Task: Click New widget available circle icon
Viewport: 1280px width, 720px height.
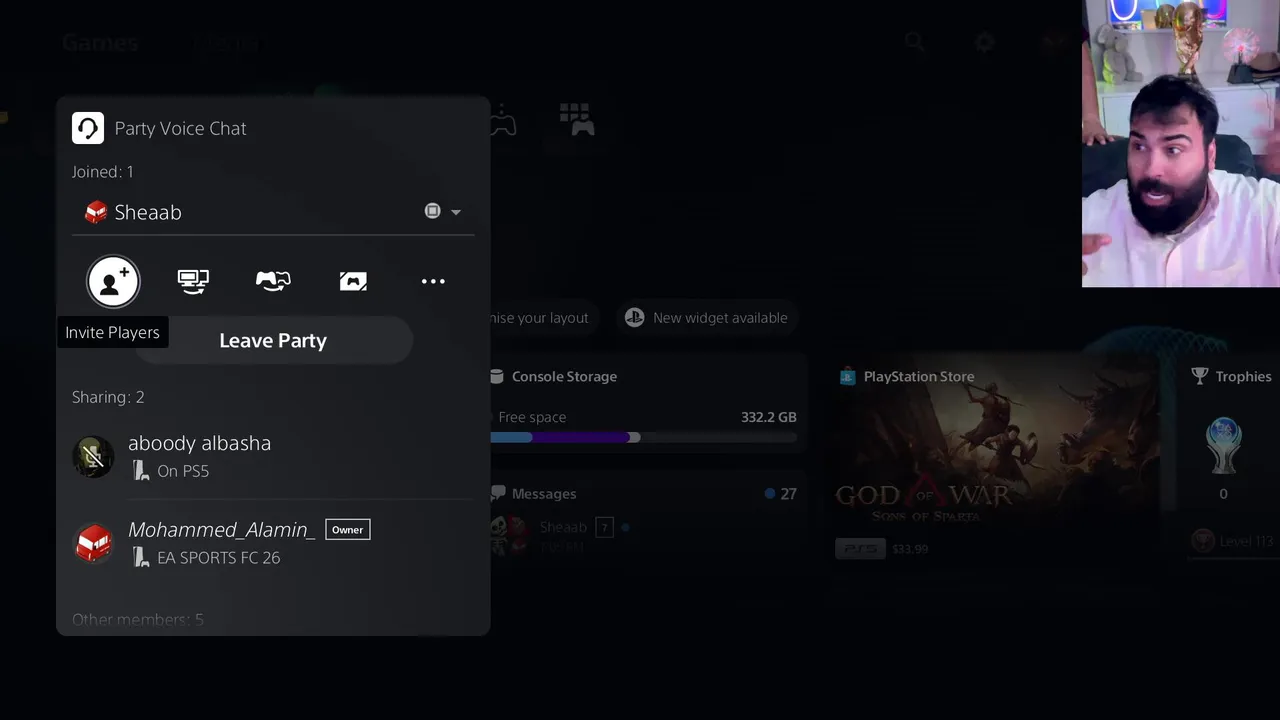Action: 635,318
